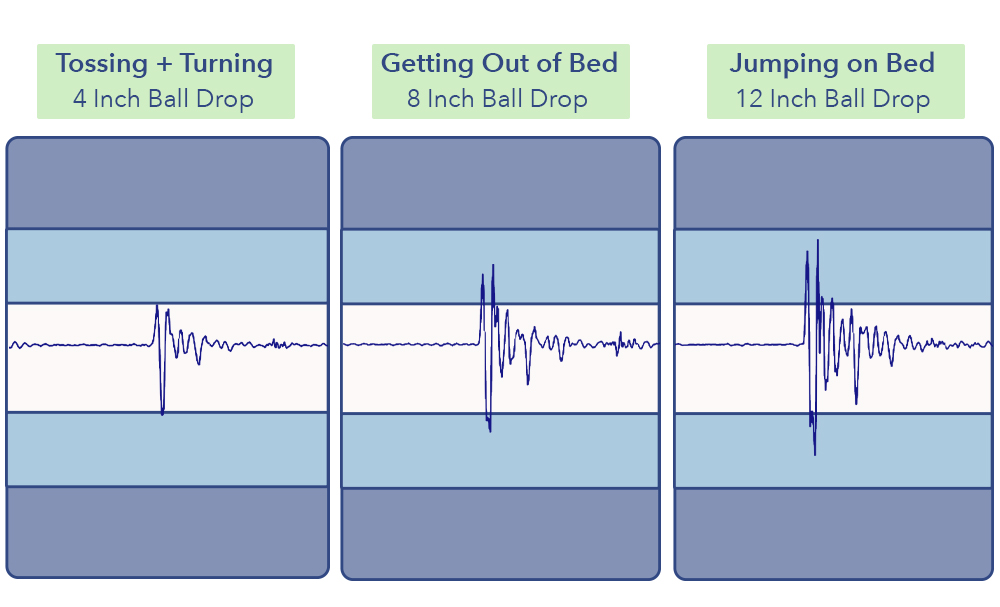This screenshot has height=607, width=1000.
Task: Click bottom dark band of Jumping chart
Action: click(x=833, y=534)
